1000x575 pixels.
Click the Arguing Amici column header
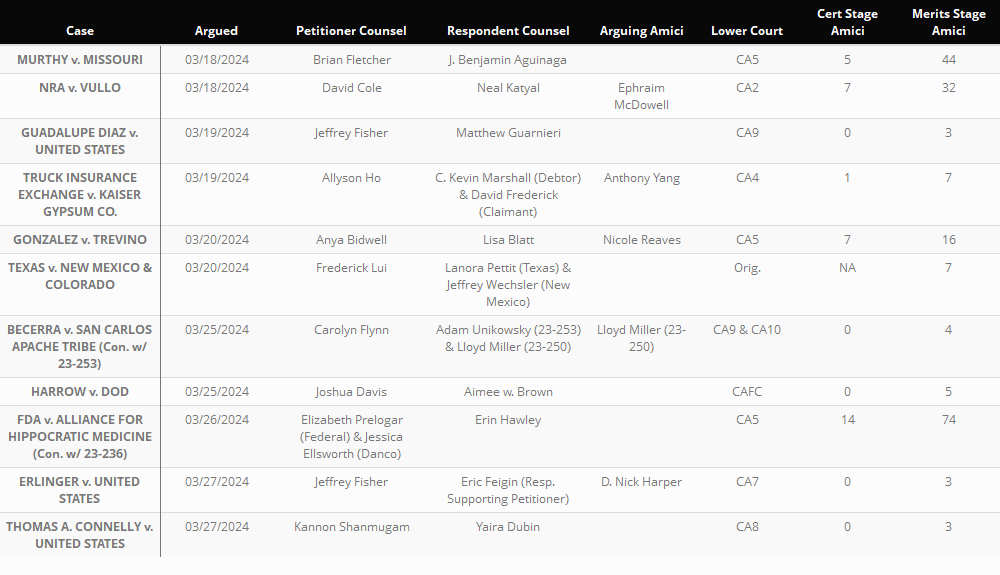(642, 31)
